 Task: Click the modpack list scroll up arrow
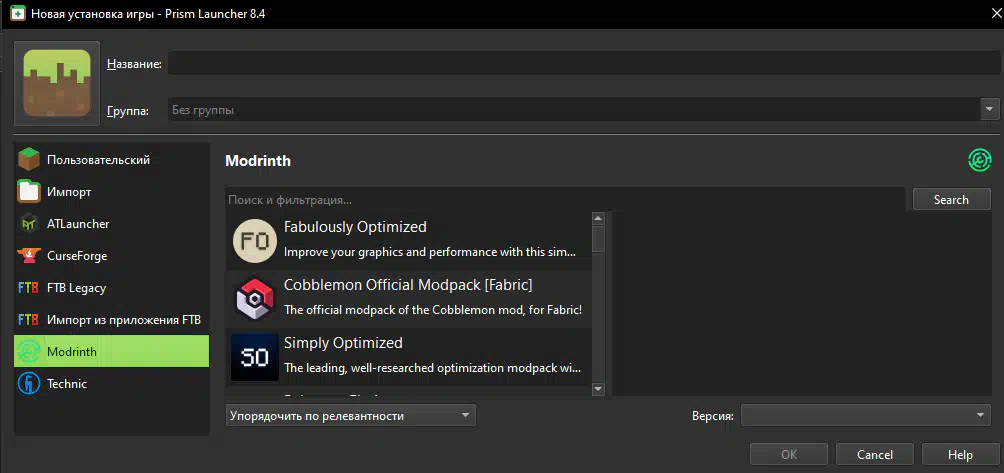(x=599, y=219)
